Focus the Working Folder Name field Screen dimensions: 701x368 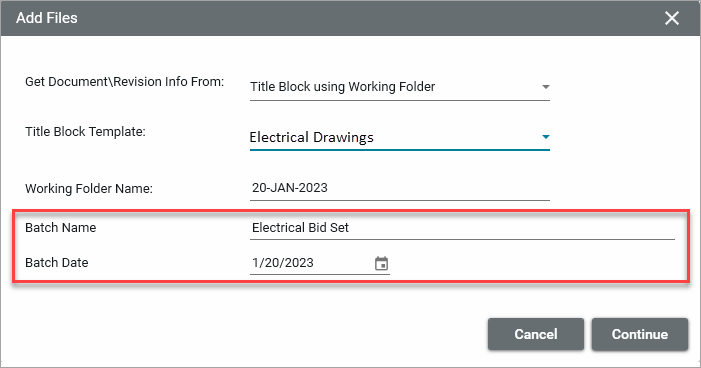coord(400,188)
